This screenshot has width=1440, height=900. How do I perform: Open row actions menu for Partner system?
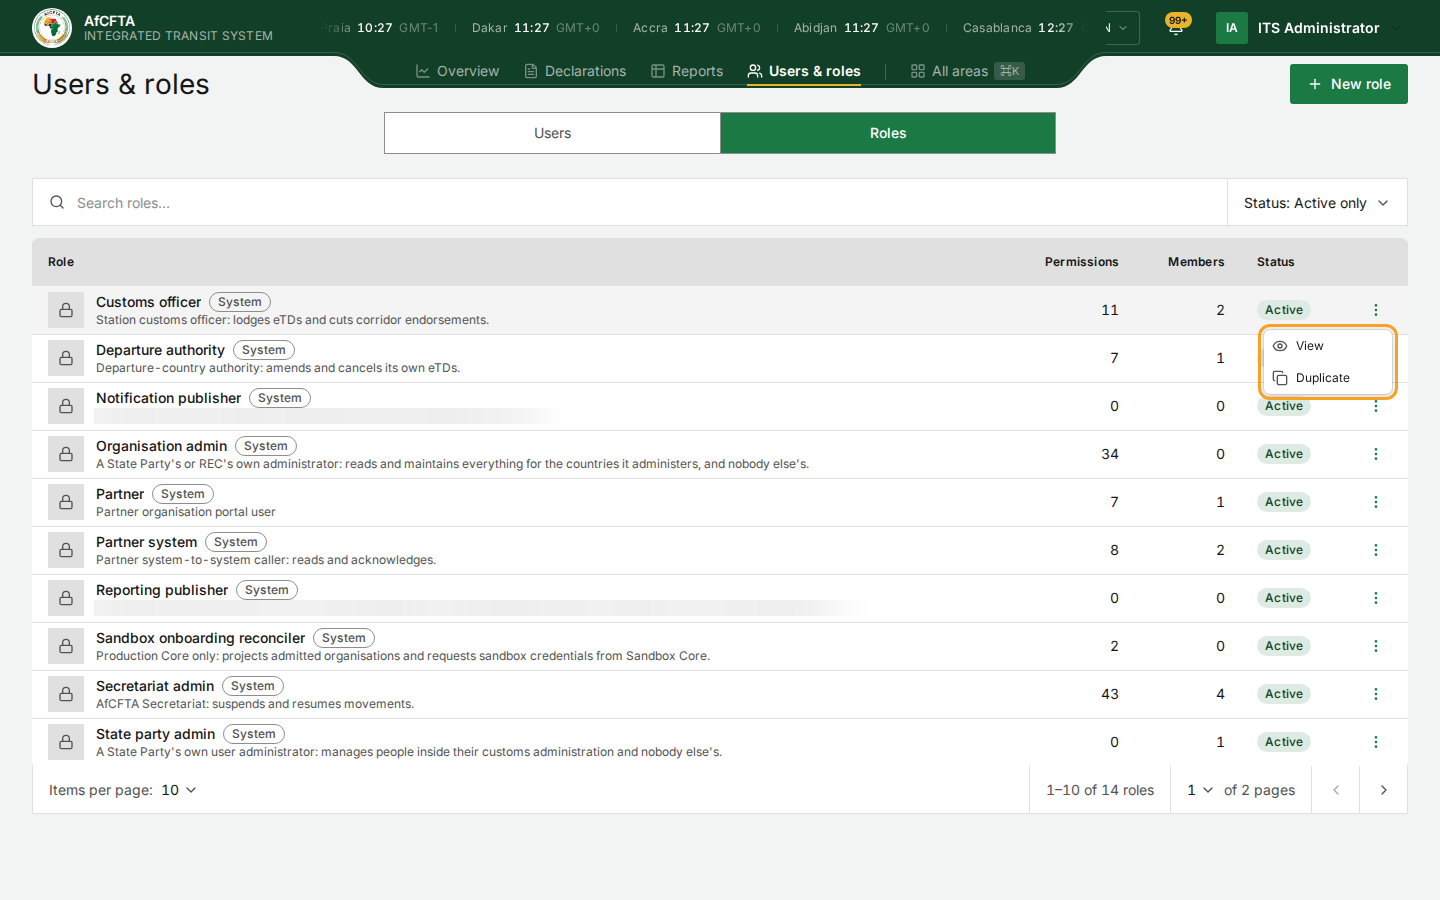tap(1376, 550)
